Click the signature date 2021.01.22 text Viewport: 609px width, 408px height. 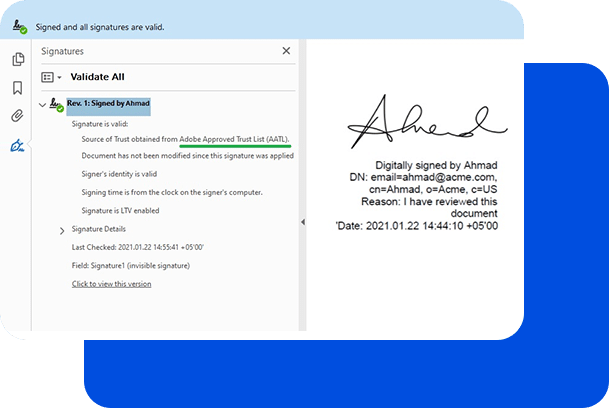point(417,226)
